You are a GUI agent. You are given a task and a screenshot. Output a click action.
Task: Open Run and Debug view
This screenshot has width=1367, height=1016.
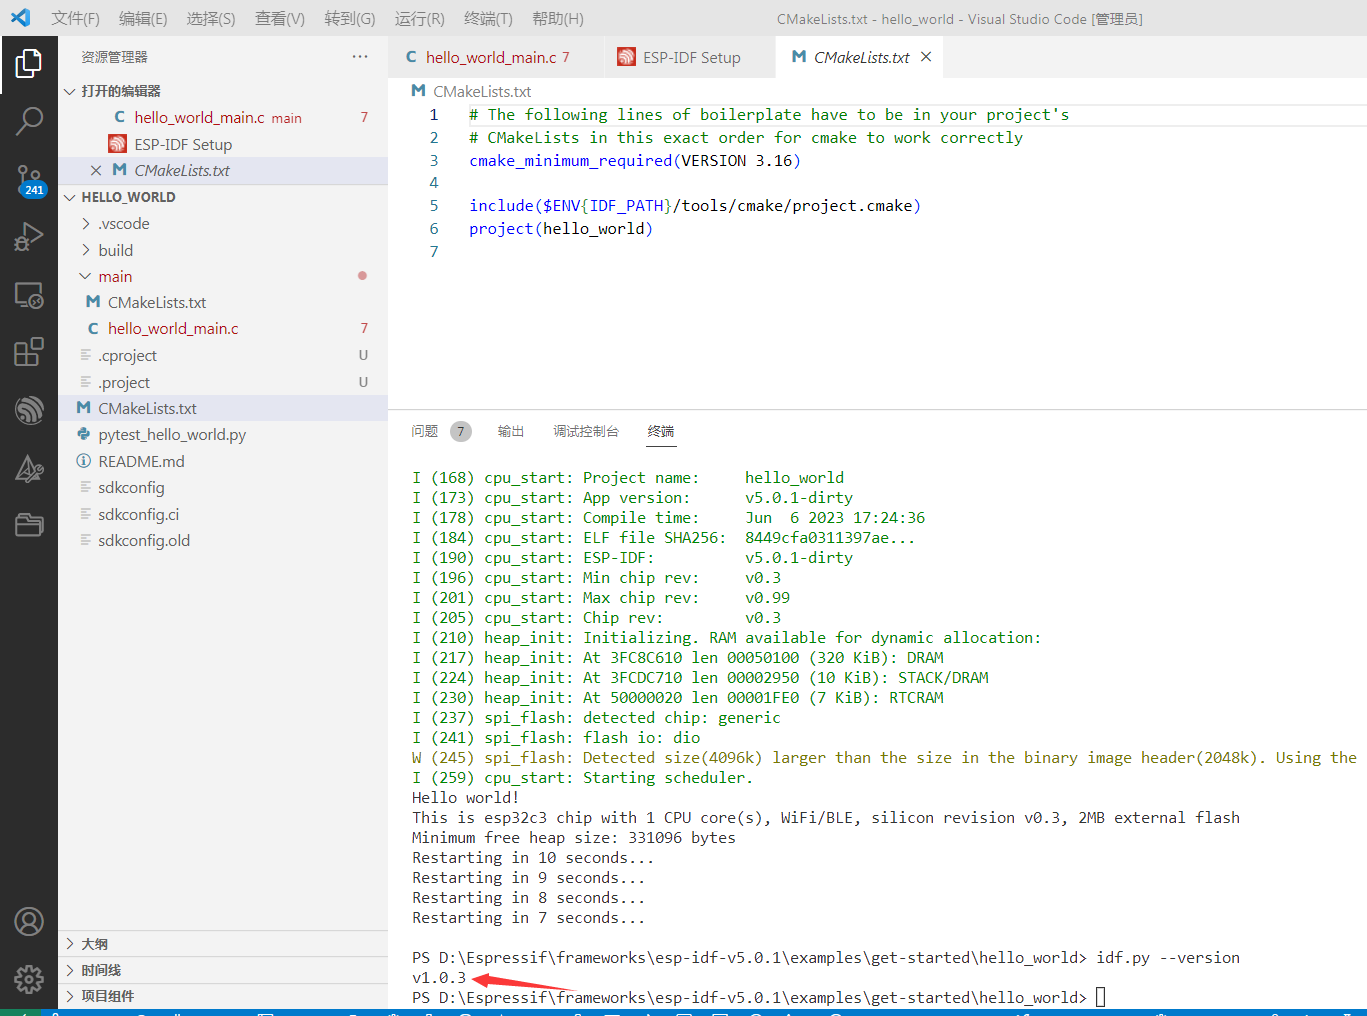coord(29,237)
